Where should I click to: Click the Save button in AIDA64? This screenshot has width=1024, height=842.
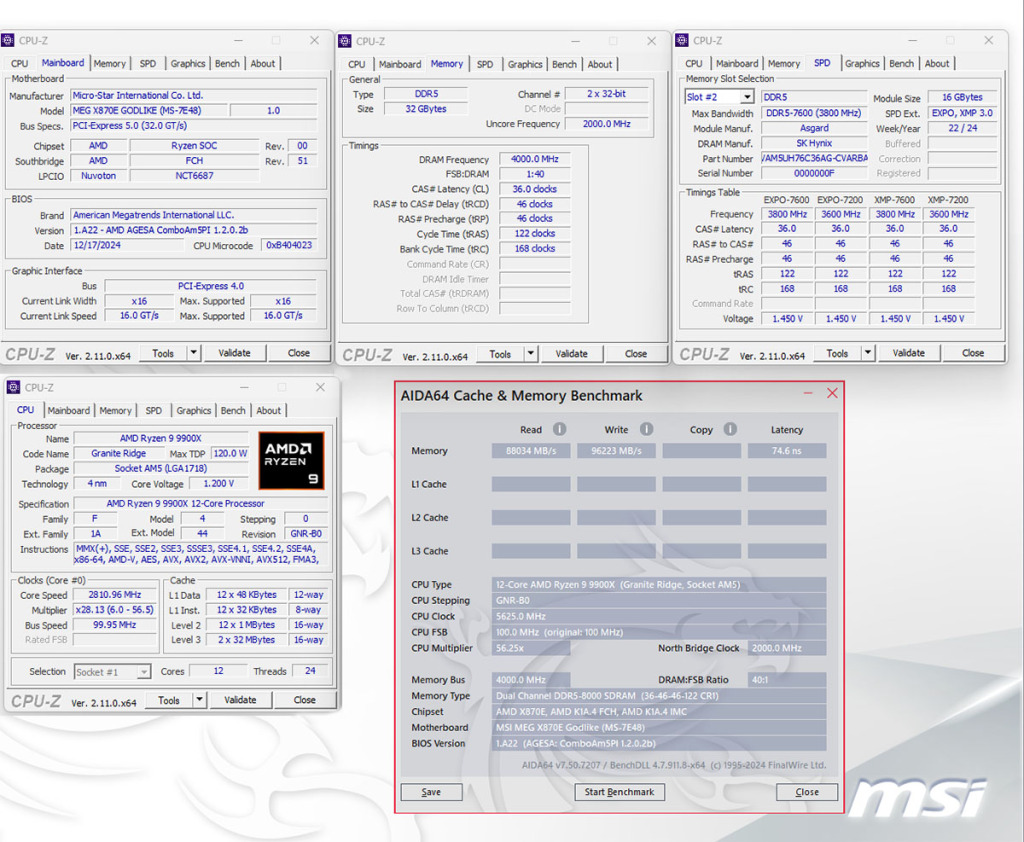point(431,792)
